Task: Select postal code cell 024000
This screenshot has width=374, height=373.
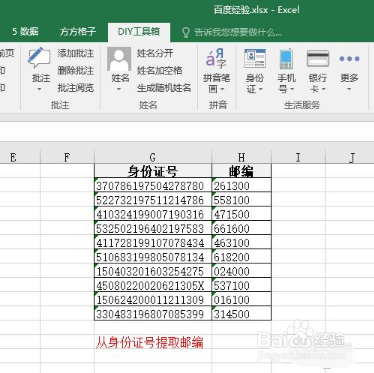Action: (241, 271)
